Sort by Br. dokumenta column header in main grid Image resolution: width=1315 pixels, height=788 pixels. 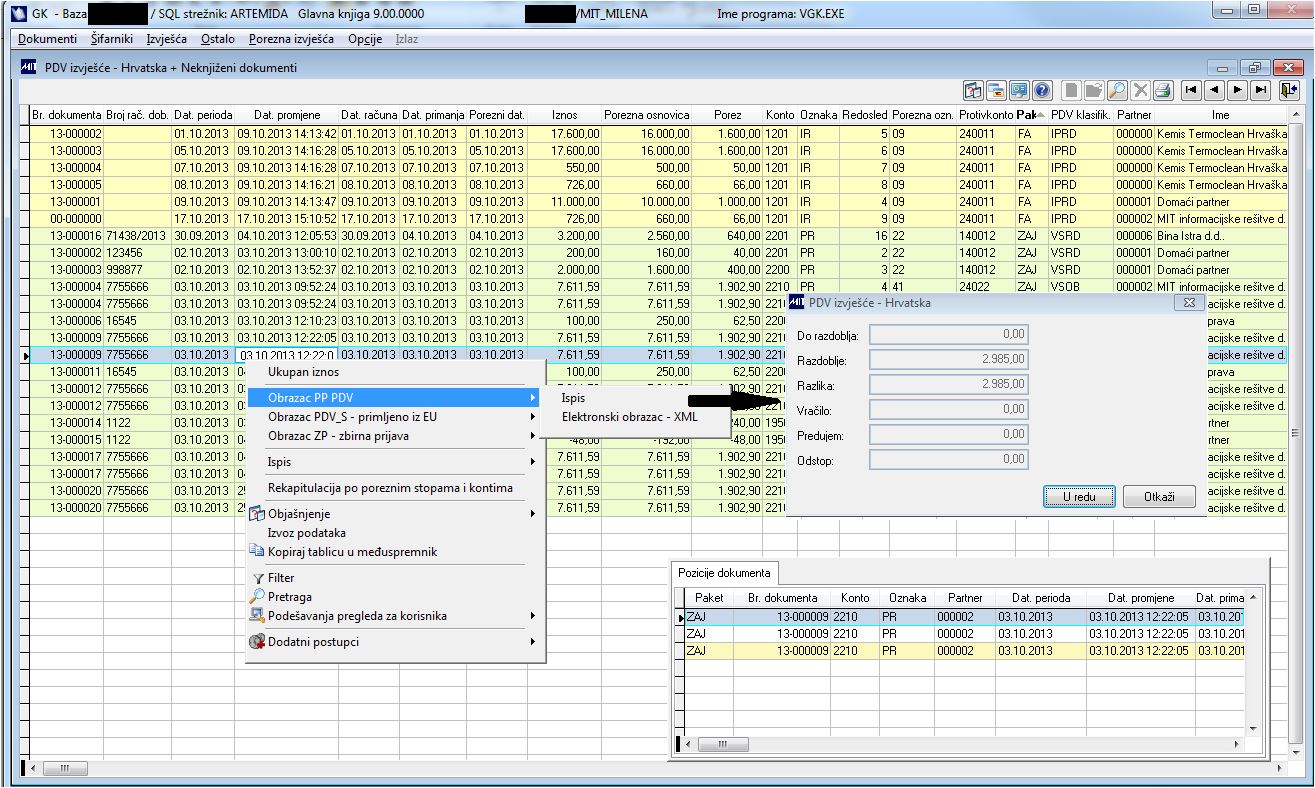(x=66, y=115)
